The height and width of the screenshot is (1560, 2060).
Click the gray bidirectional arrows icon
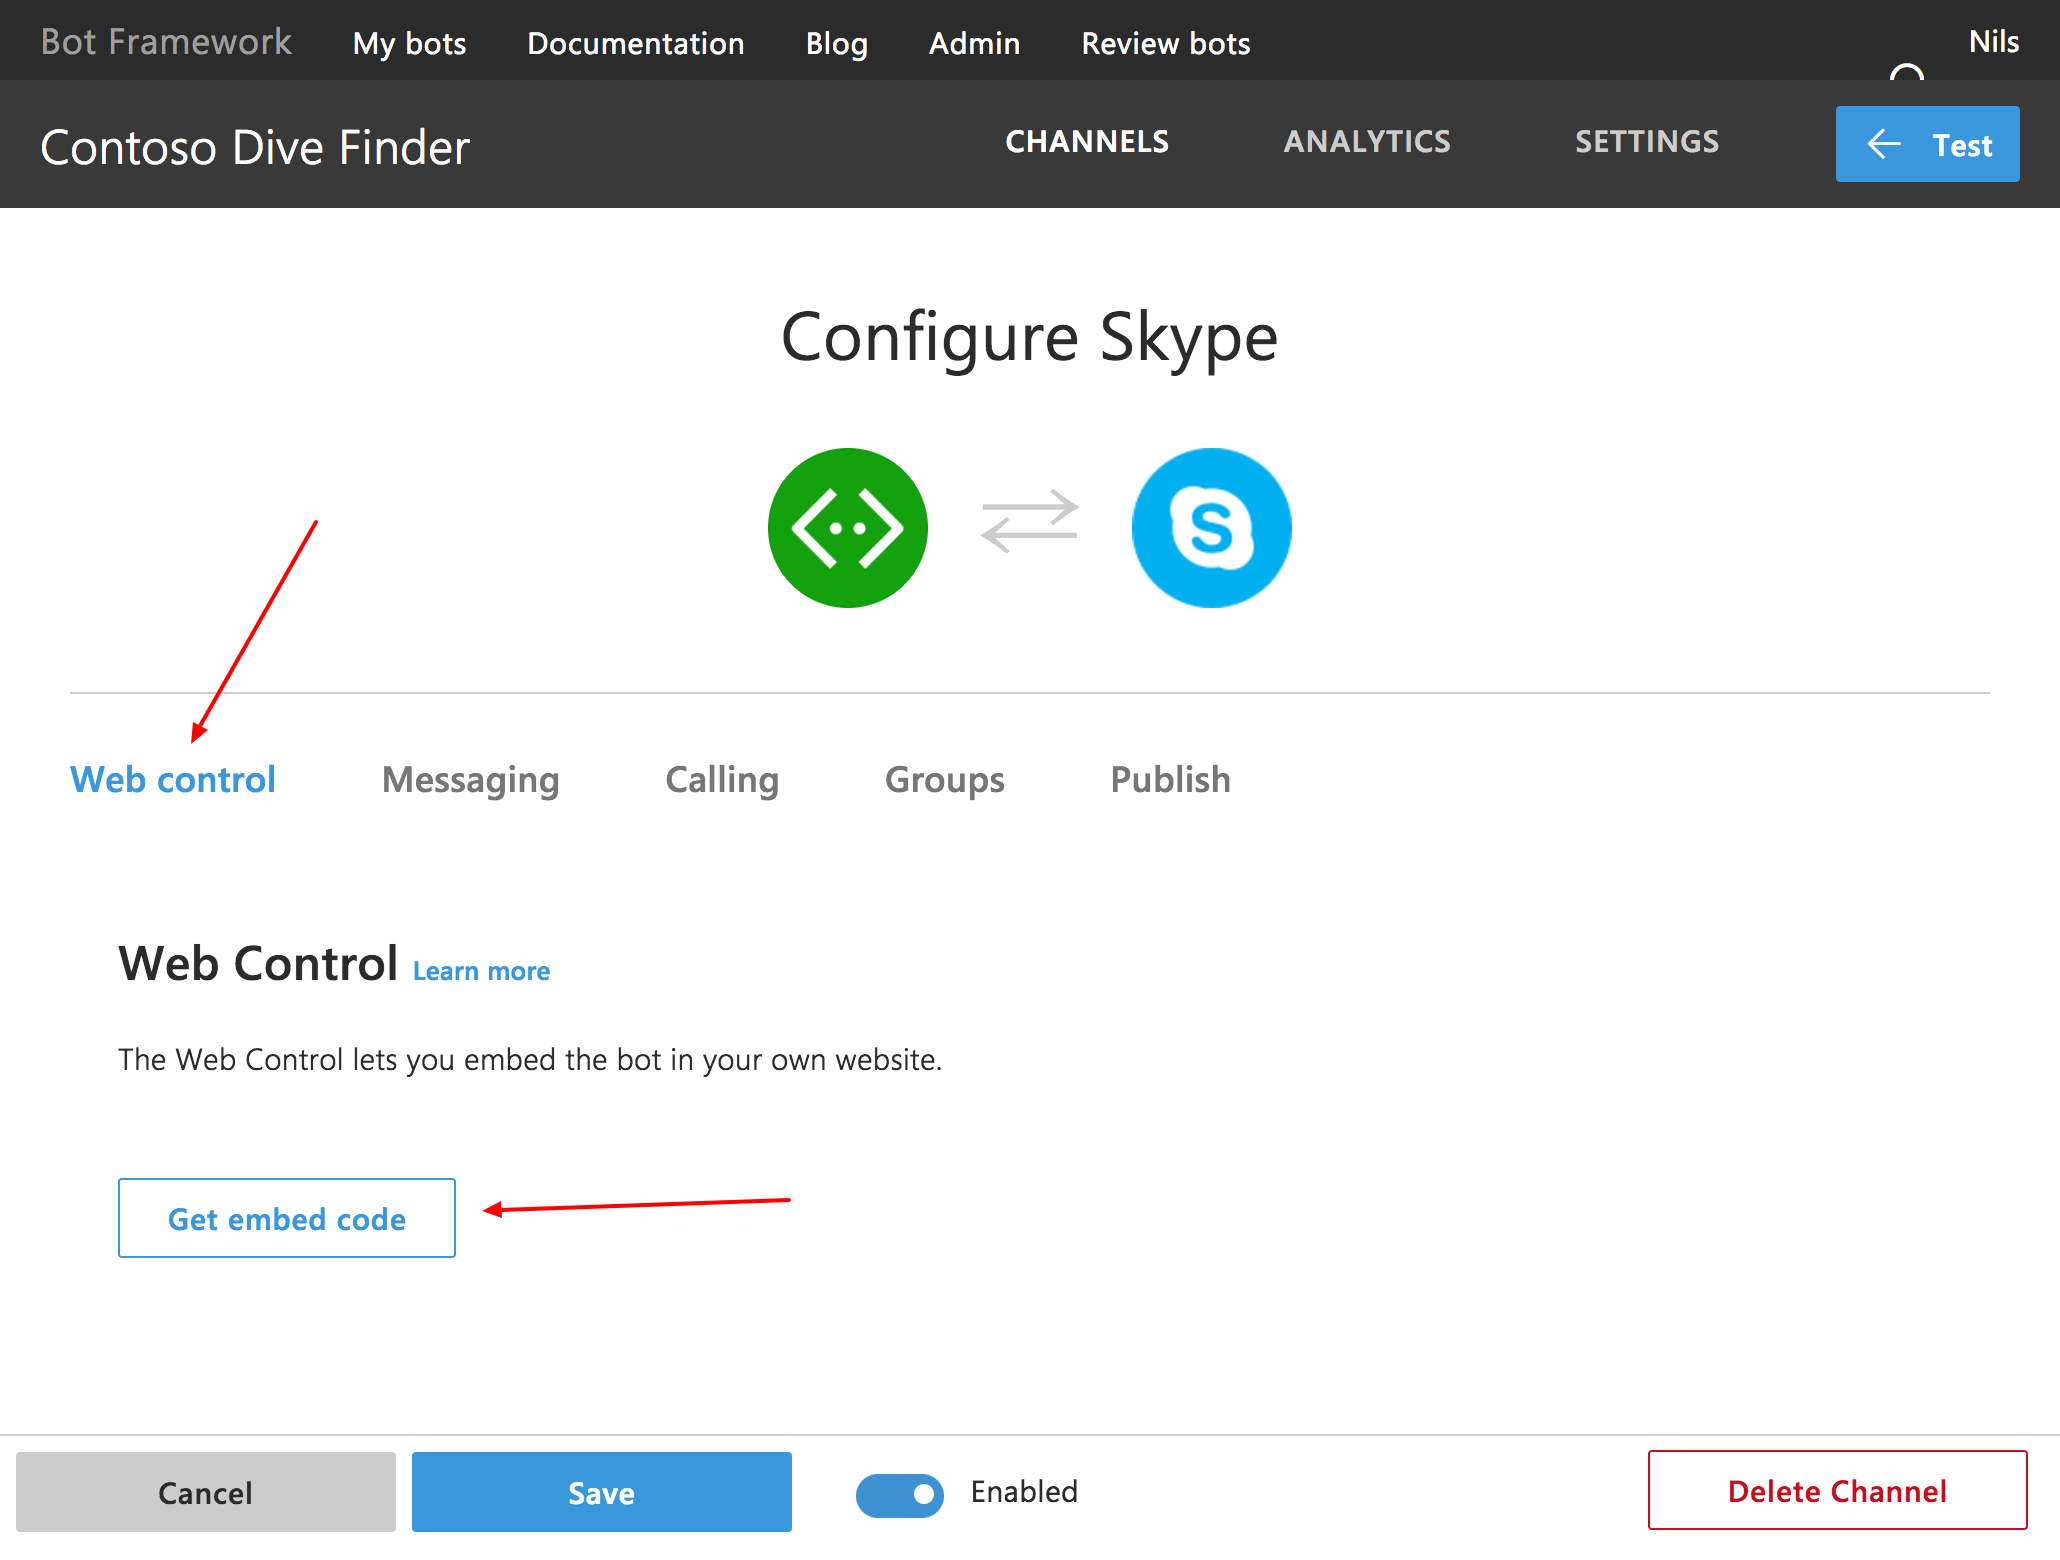click(1029, 521)
